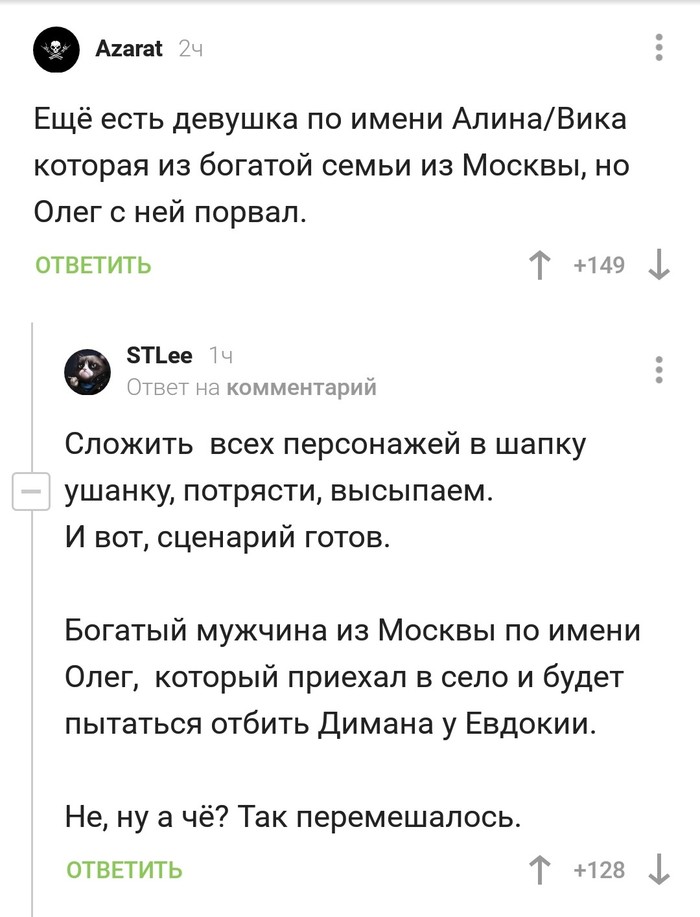Reply to Azarat's comment via ОТВЕТИТЬ
This screenshot has height=917, width=700.
[x=93, y=265]
